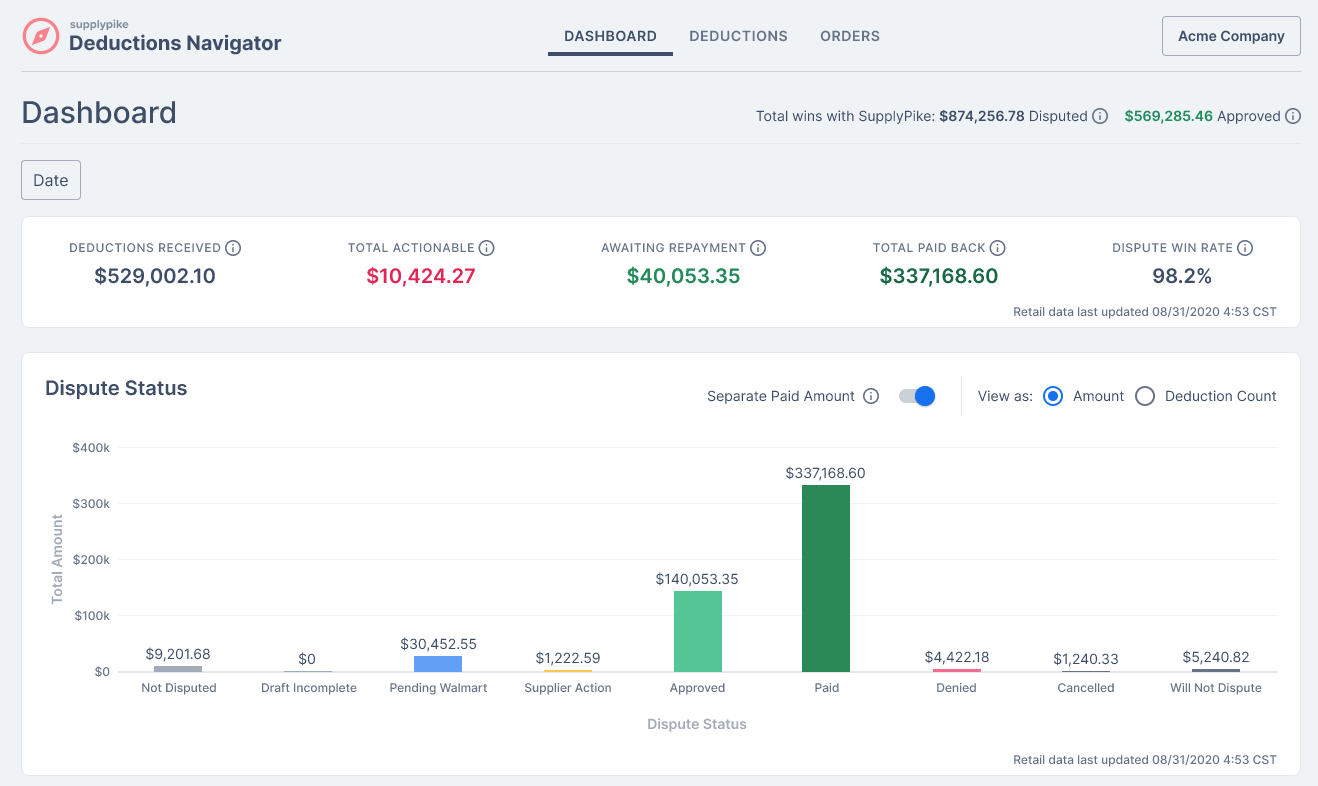Click the $1,240.33 Cancelled amount label

point(1086,659)
